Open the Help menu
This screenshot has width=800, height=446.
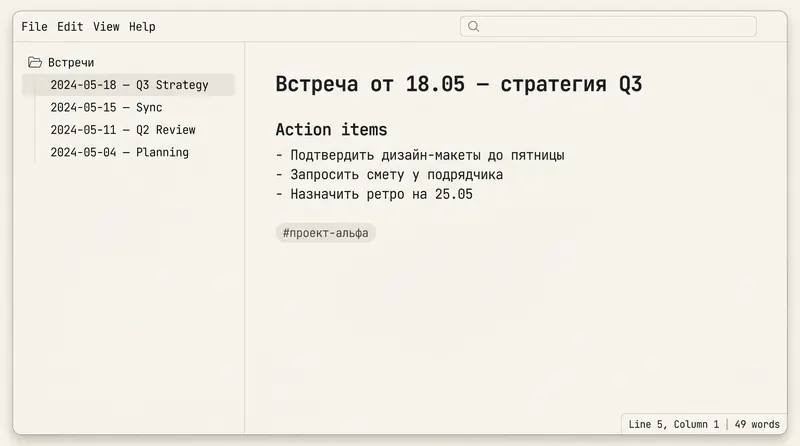pyautogui.click(x=142, y=27)
